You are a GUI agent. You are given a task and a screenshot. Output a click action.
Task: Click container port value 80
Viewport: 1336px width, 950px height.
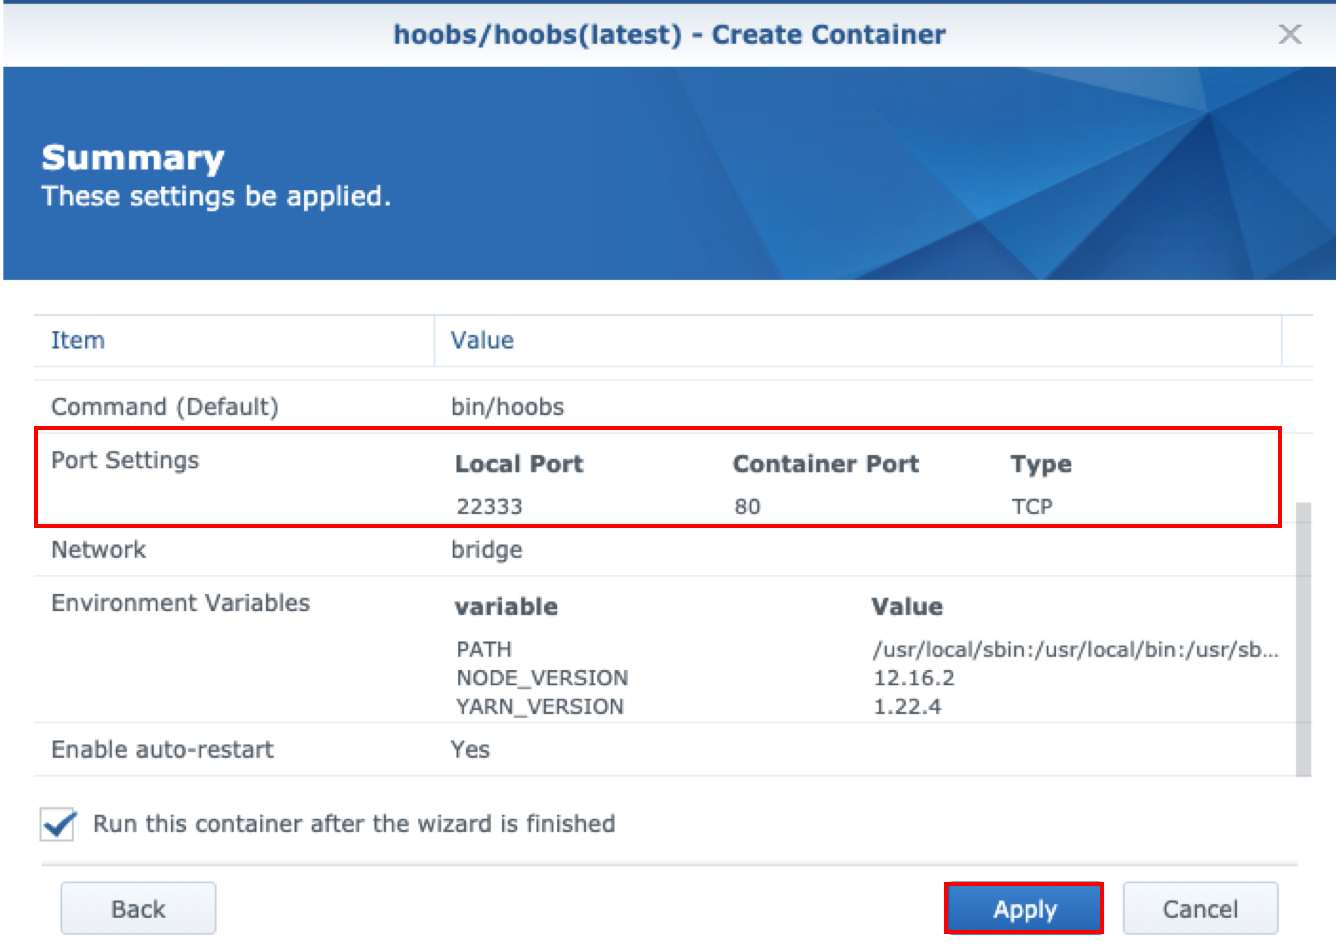(x=747, y=506)
